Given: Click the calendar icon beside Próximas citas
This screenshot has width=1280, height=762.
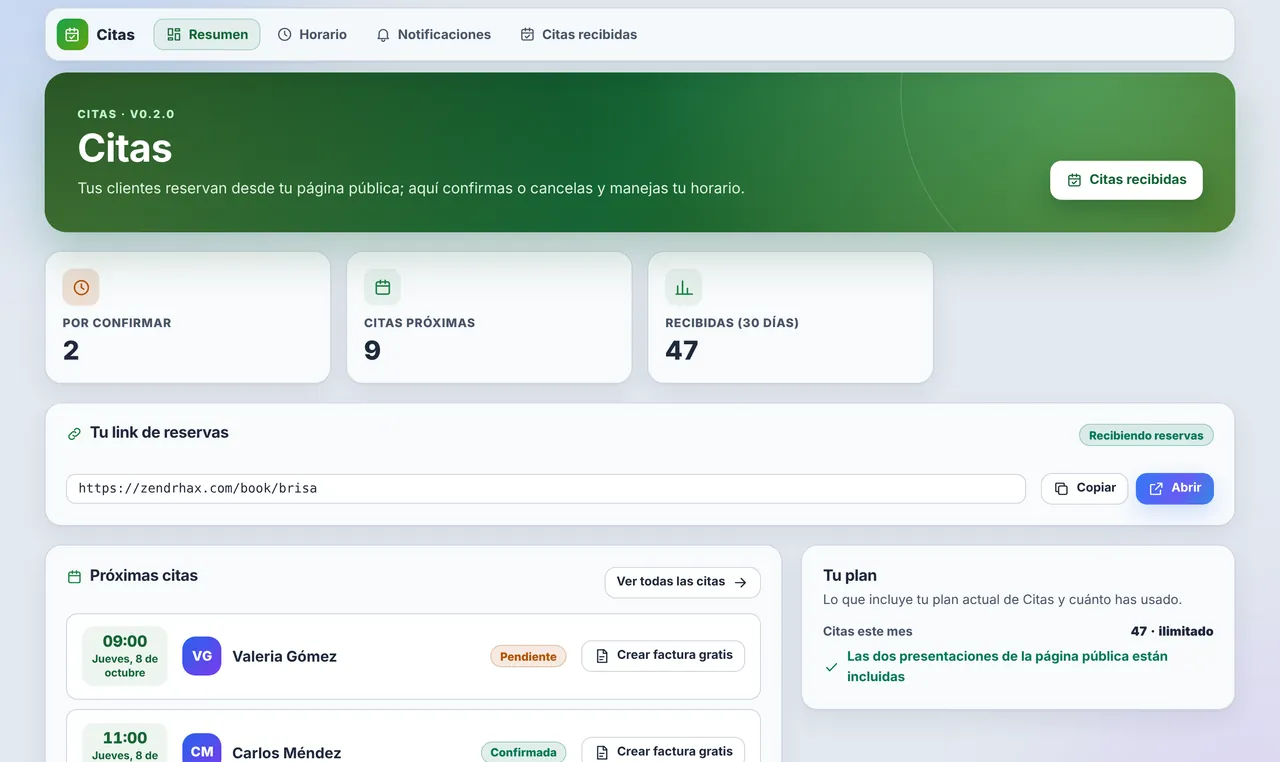Looking at the screenshot, I should 74,577.
